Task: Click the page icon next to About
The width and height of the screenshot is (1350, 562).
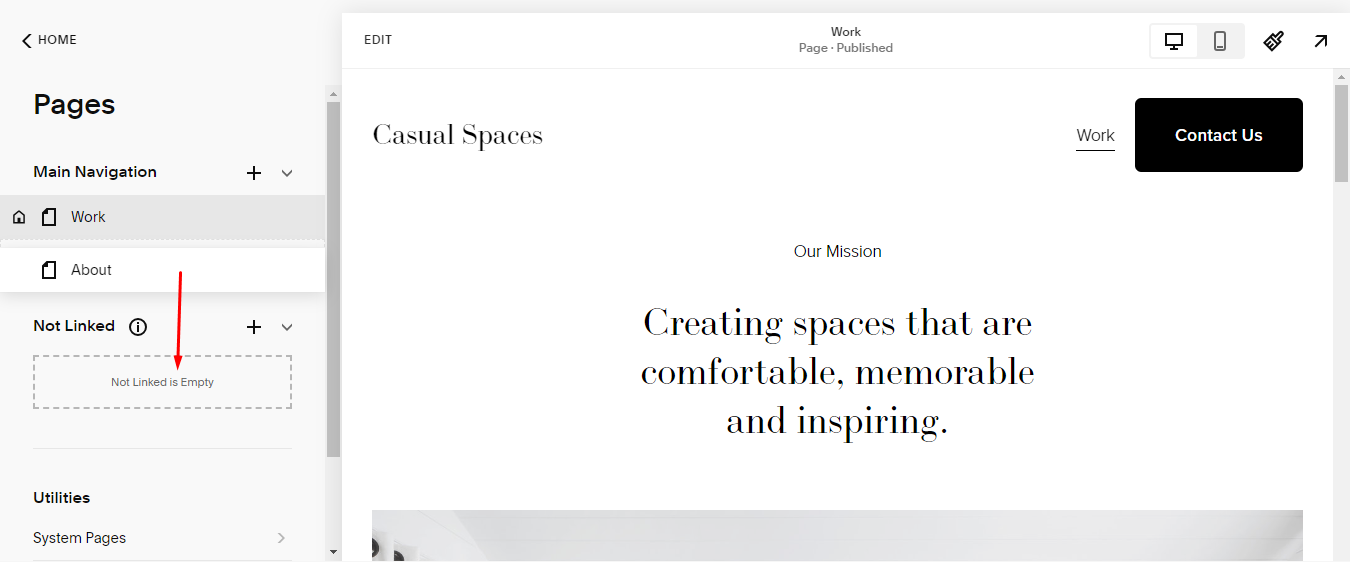Action: point(49,270)
